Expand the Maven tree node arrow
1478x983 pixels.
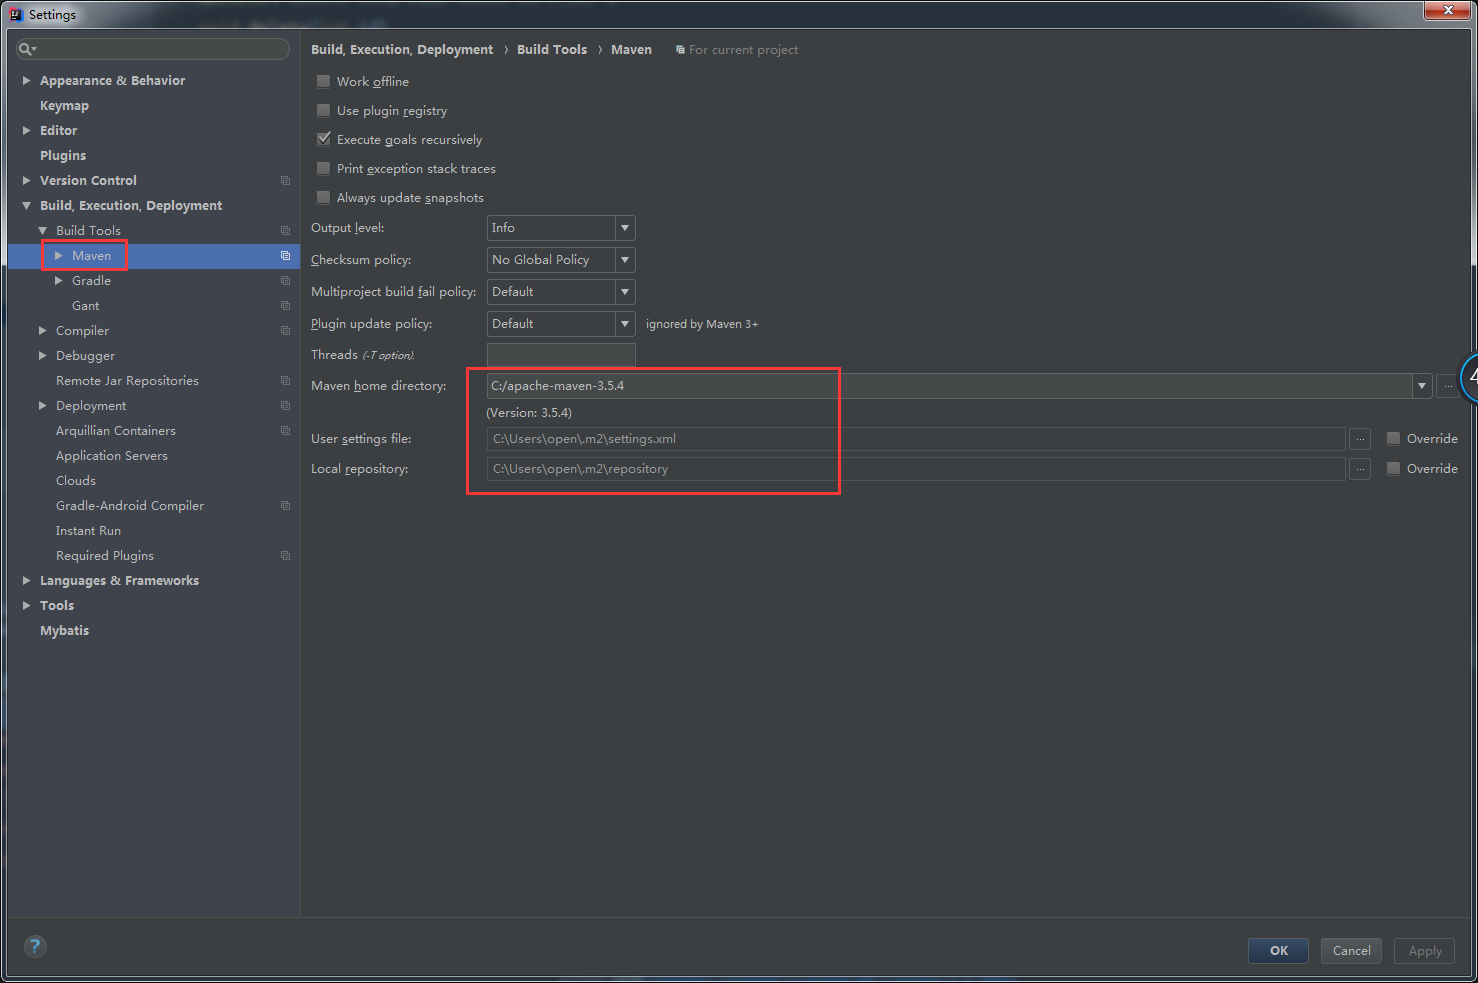(x=59, y=256)
